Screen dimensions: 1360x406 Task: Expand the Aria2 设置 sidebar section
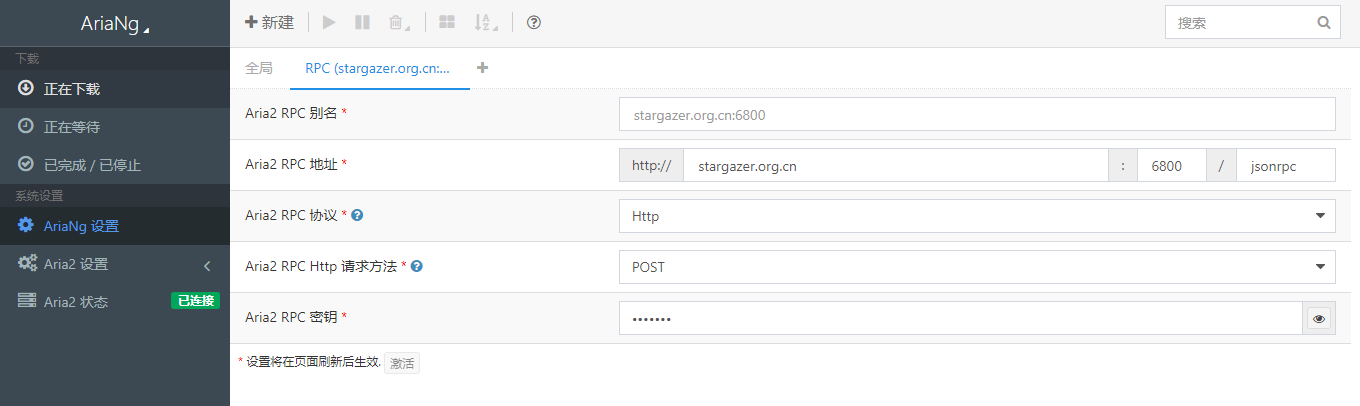point(115,264)
